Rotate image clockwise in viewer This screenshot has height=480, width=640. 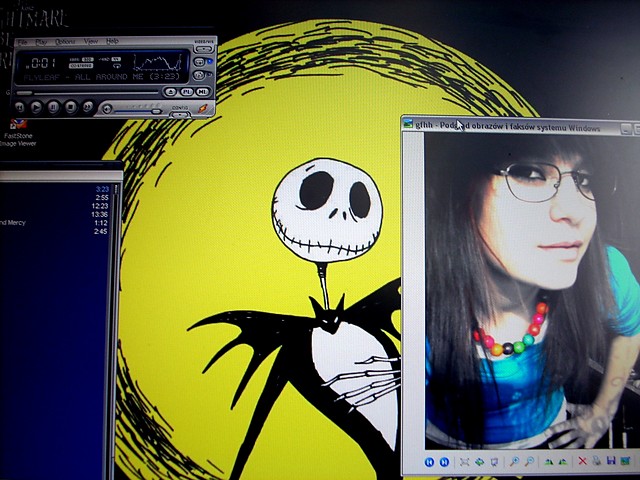click(x=548, y=462)
